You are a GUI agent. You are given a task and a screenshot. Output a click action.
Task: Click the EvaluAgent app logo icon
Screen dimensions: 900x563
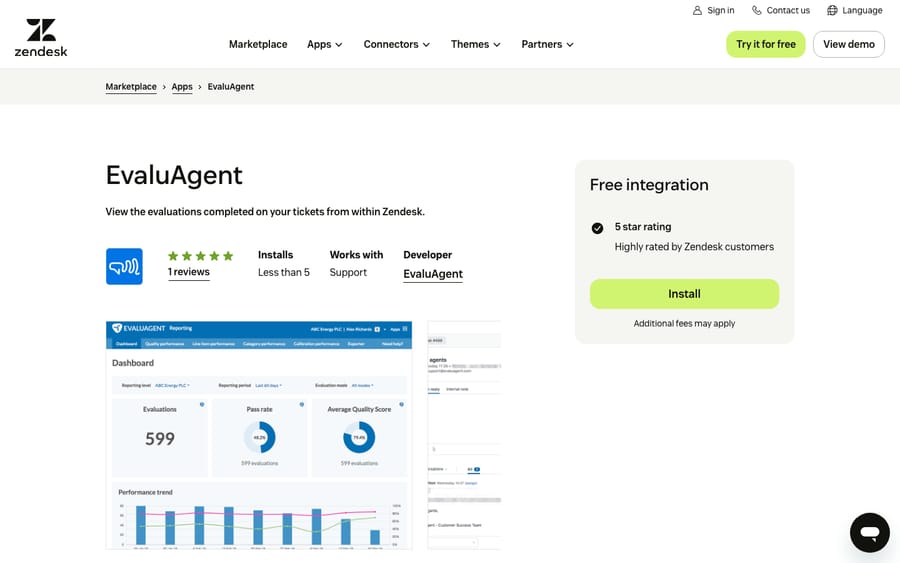[124, 266]
